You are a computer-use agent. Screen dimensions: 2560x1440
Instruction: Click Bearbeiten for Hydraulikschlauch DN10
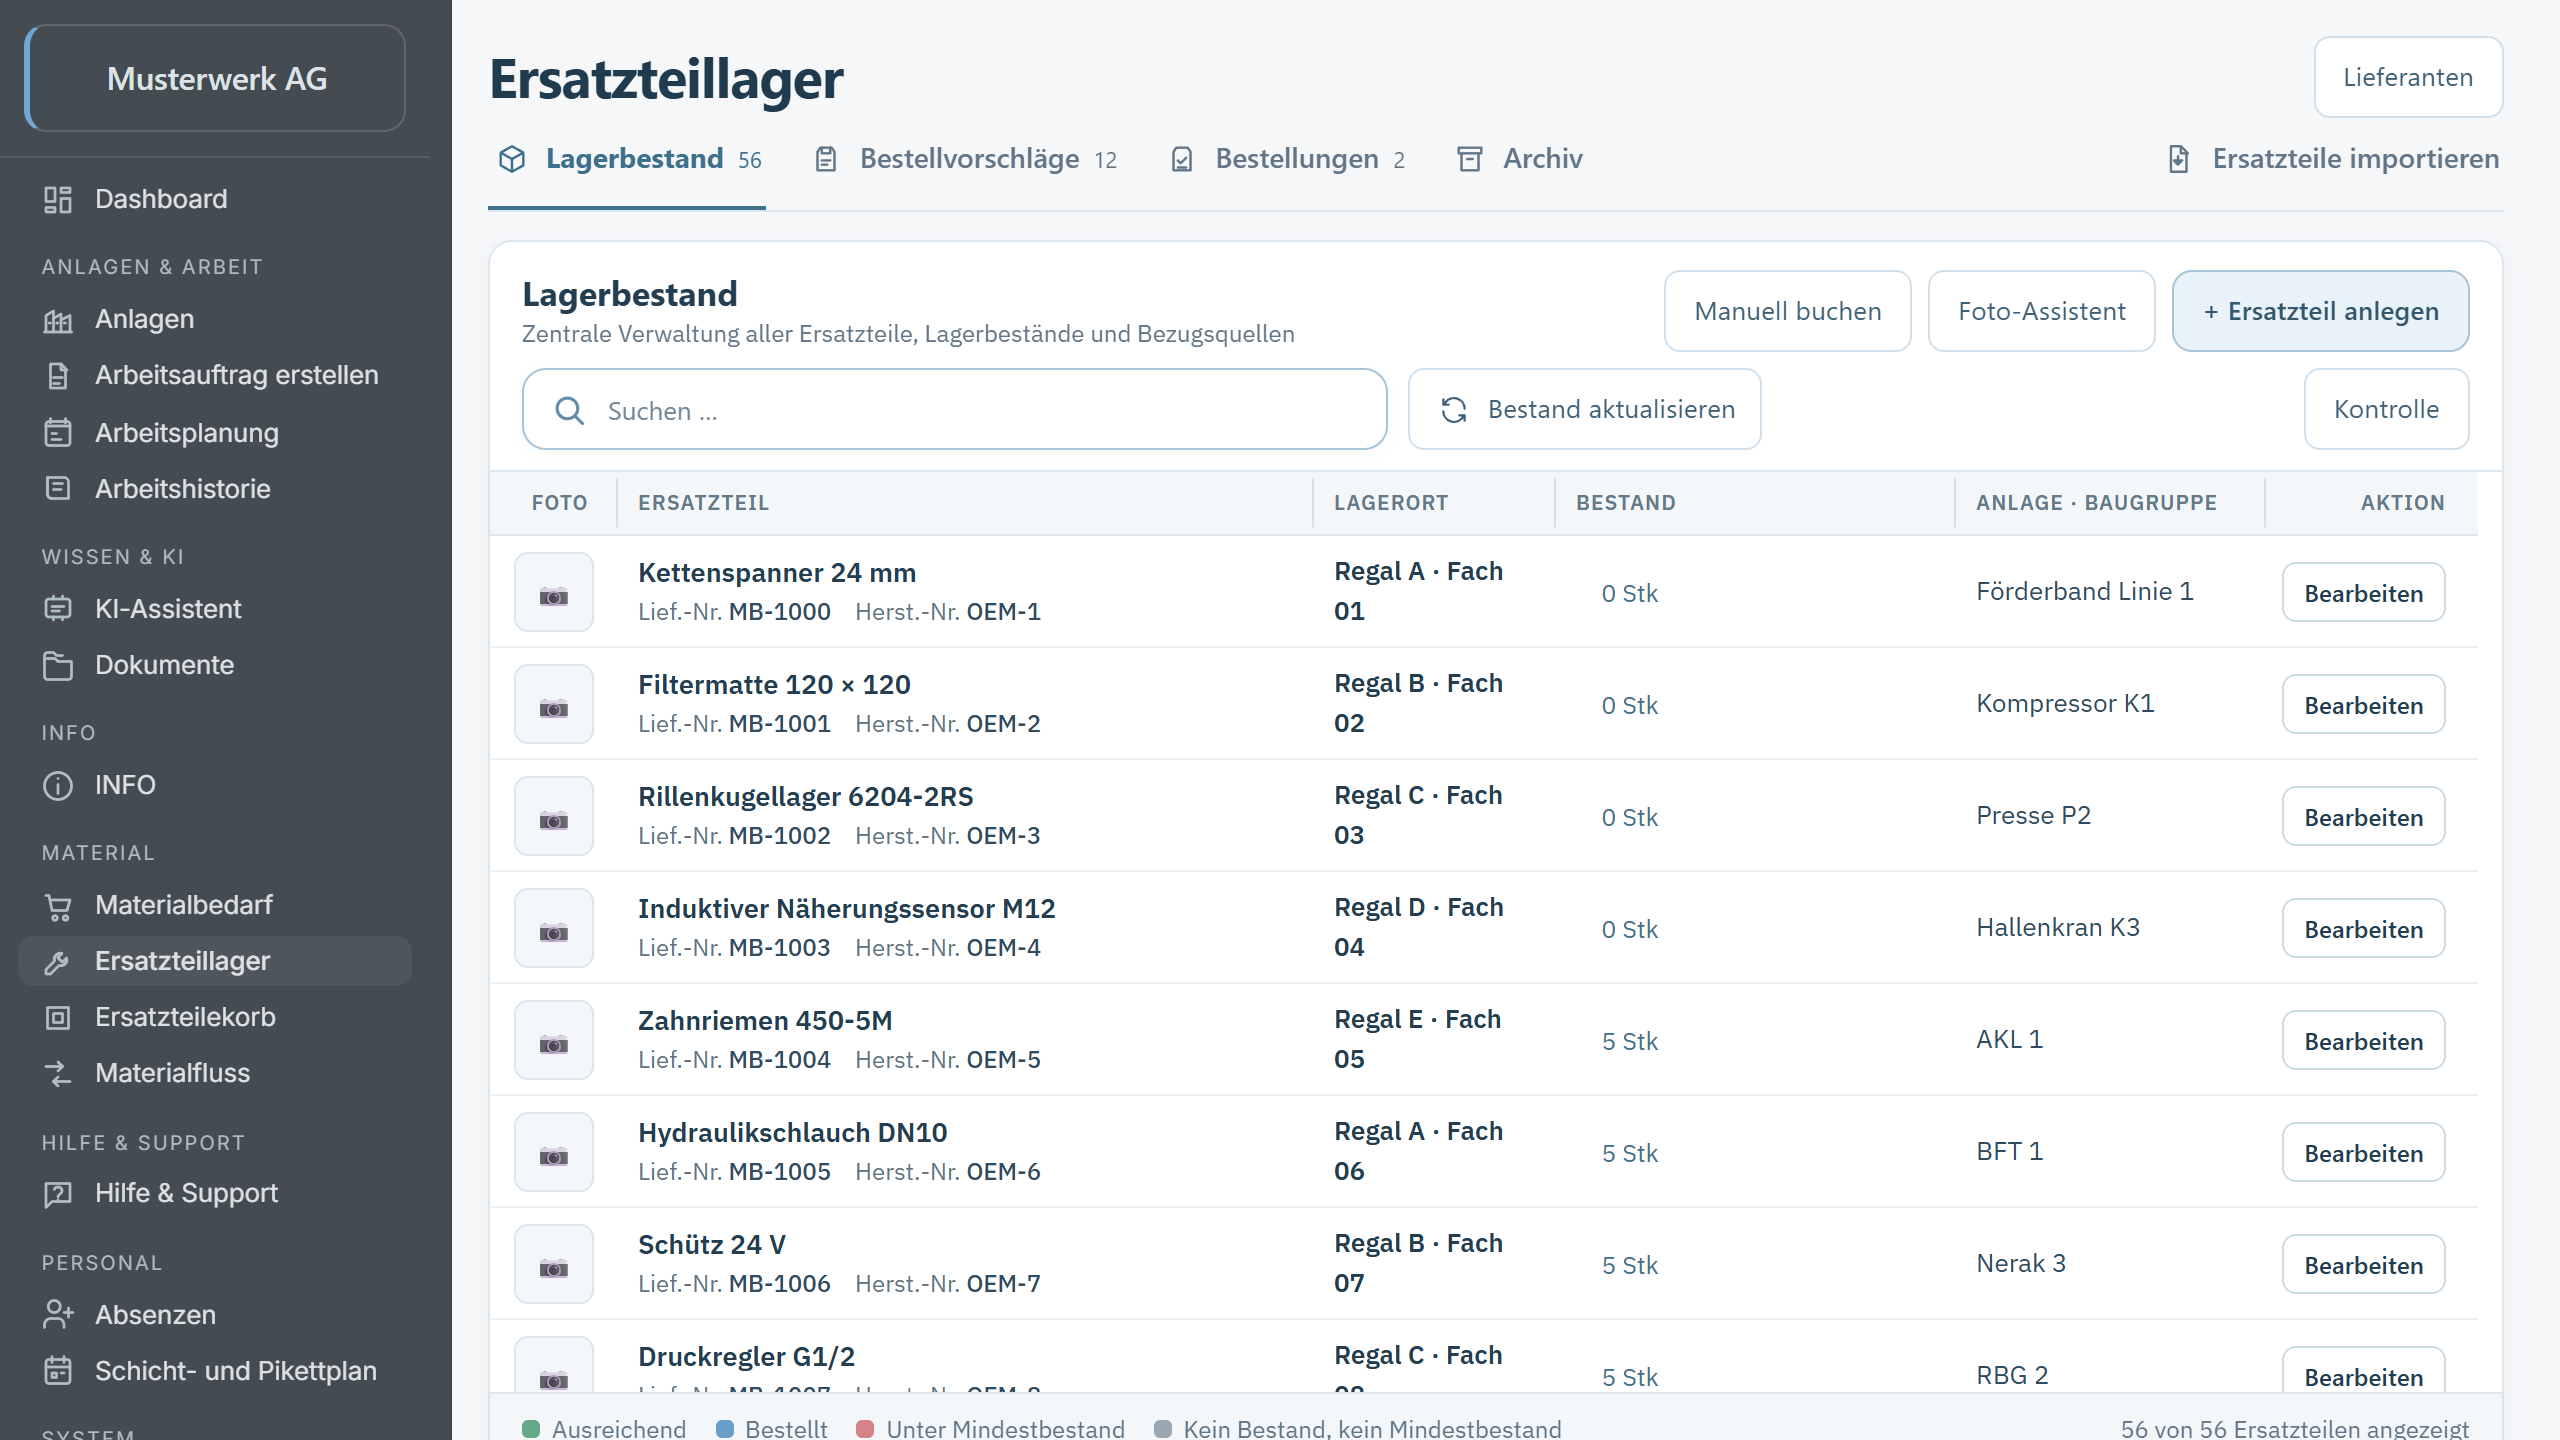pyautogui.click(x=2364, y=1153)
